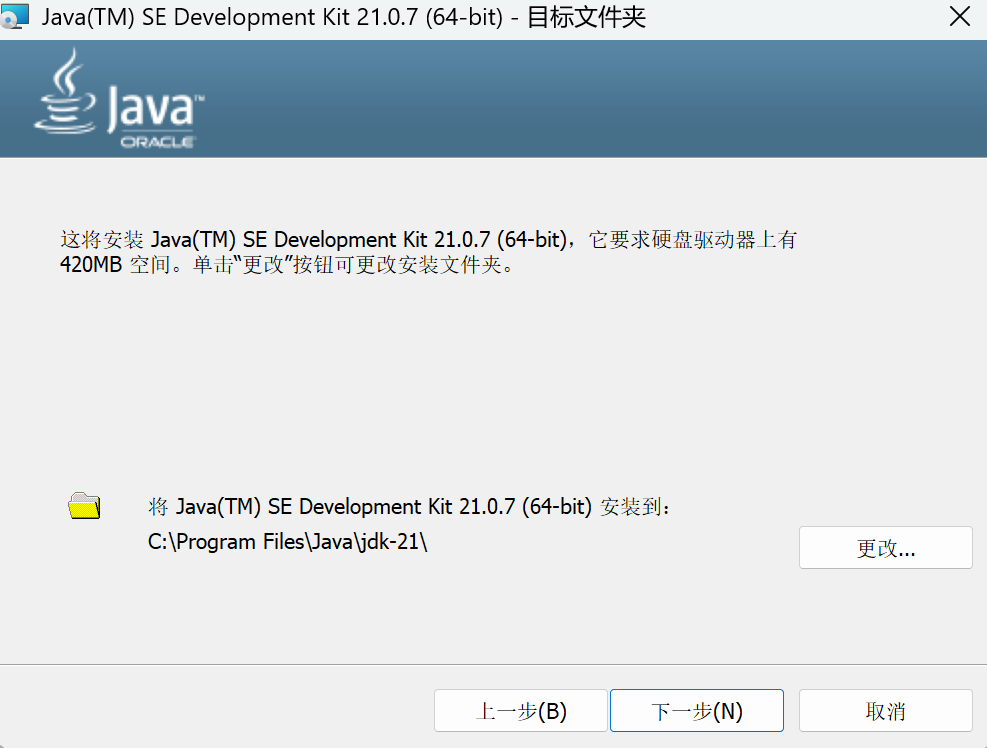
Task: Close the 目标文件夹 installer window
Action: 958,16
